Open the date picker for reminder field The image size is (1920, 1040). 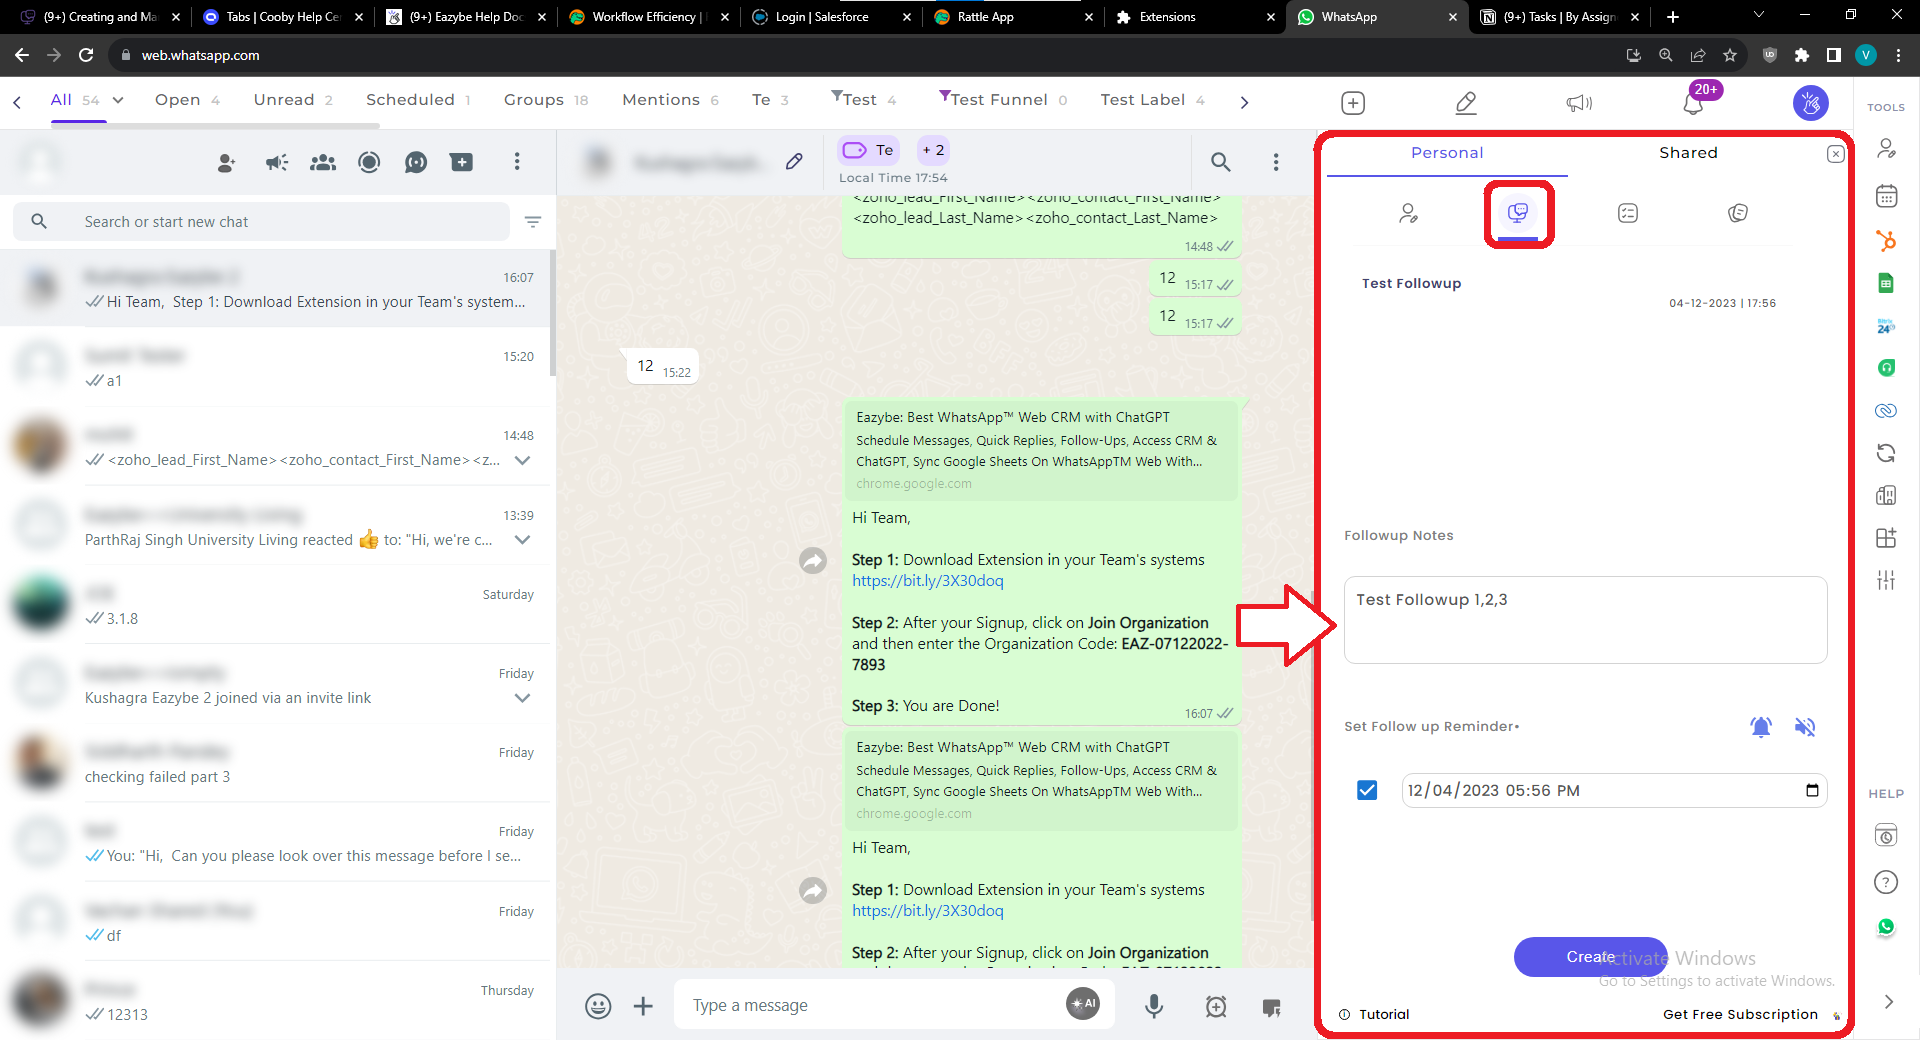click(1812, 791)
